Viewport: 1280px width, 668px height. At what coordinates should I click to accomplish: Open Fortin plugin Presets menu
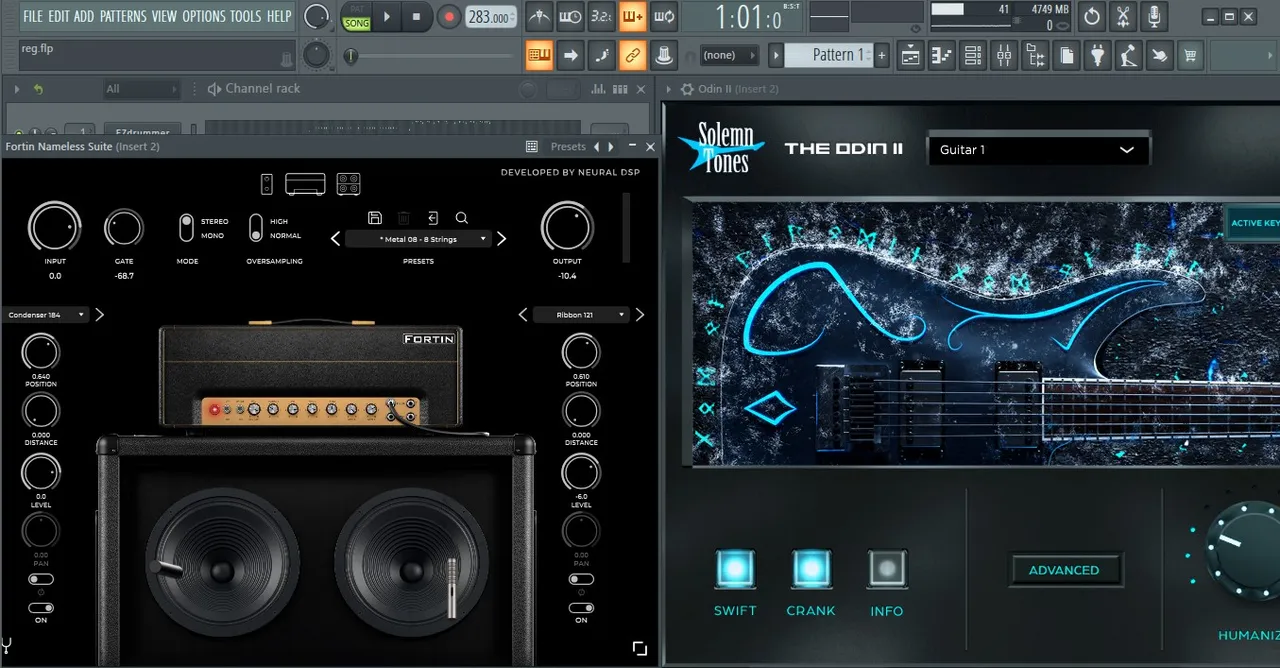tap(568, 146)
